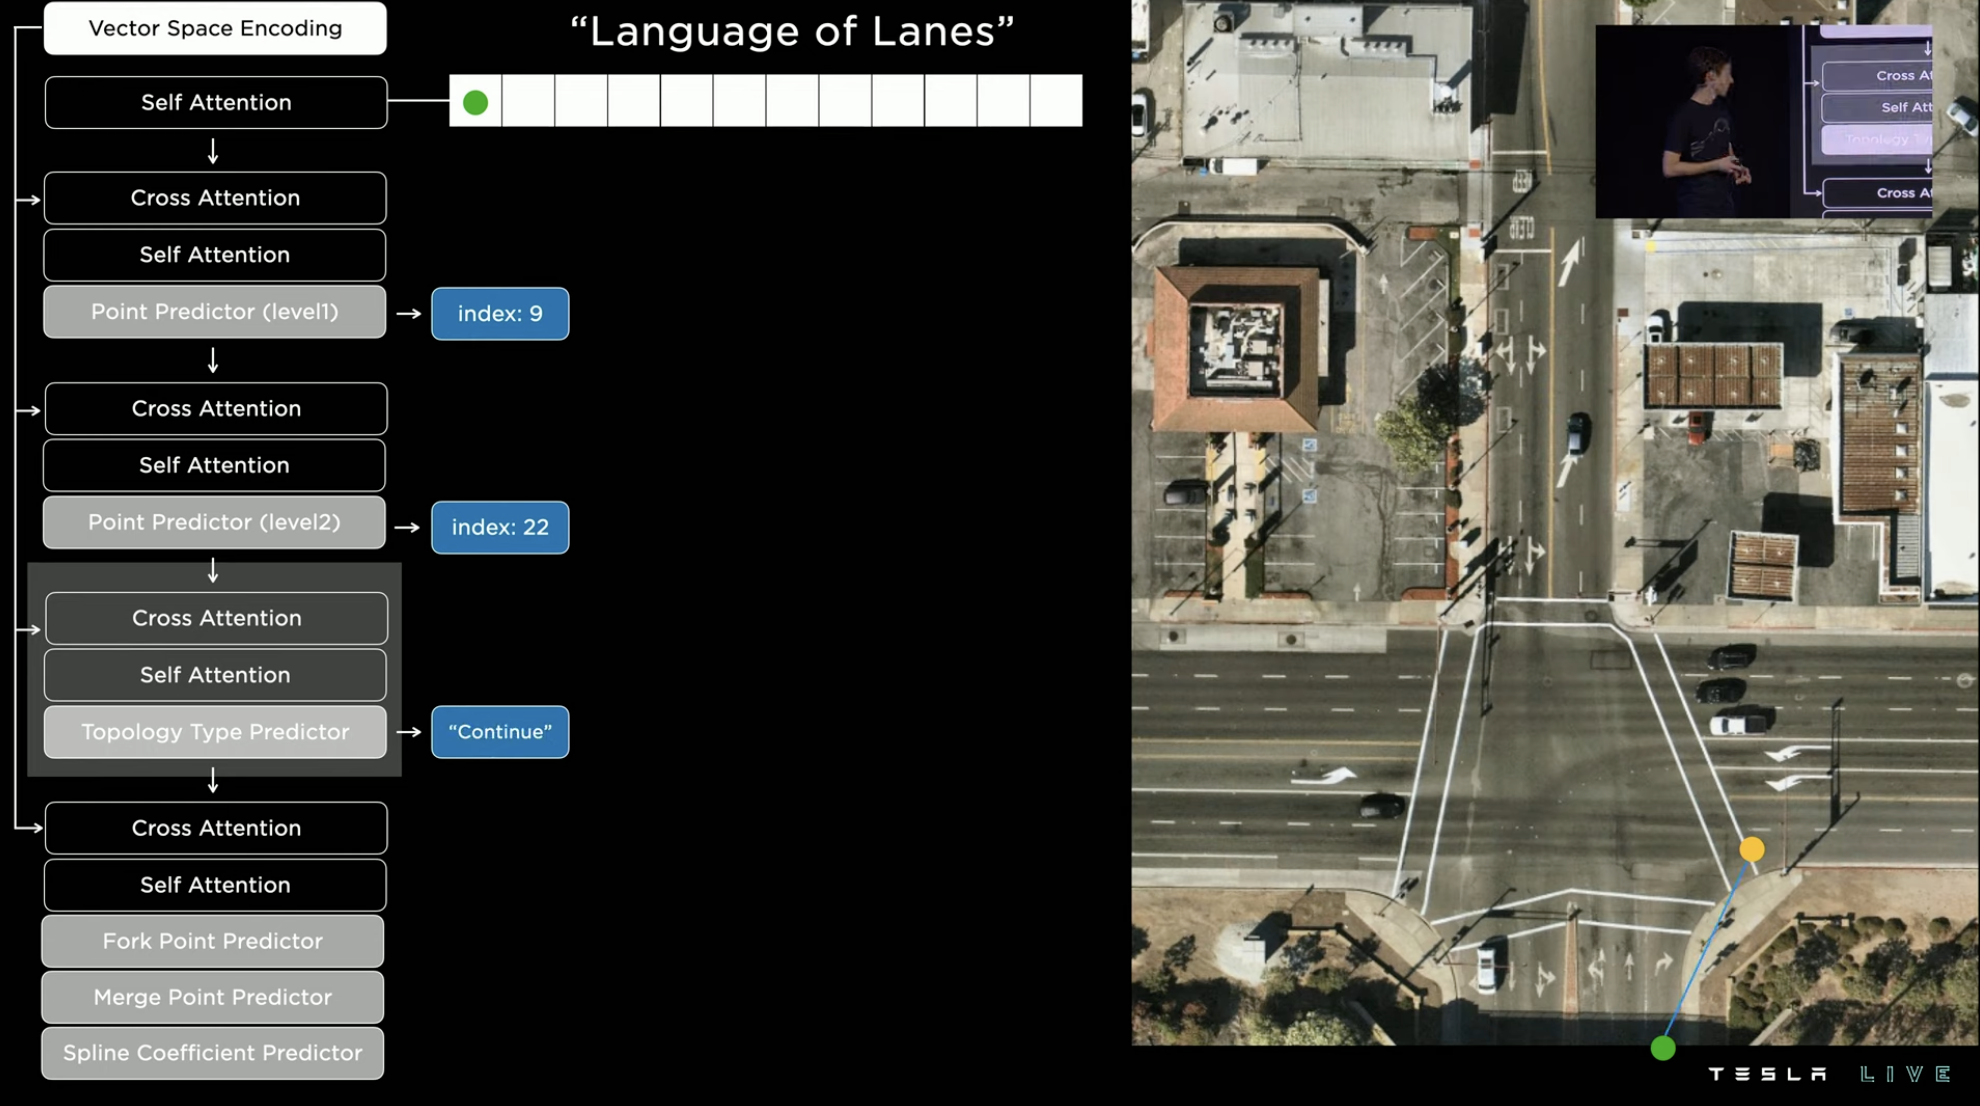Click the Self Attention node icon

215,102
